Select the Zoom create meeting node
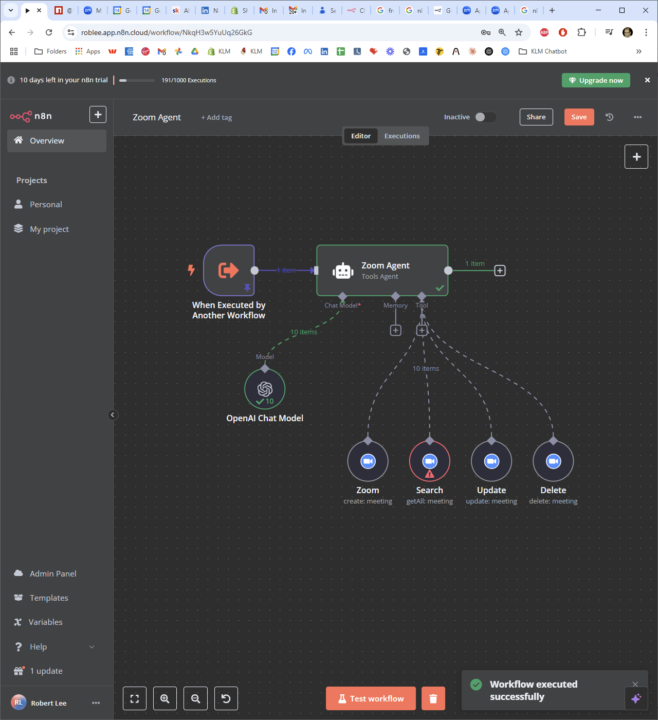This screenshot has width=658, height=720. pyautogui.click(x=368, y=461)
